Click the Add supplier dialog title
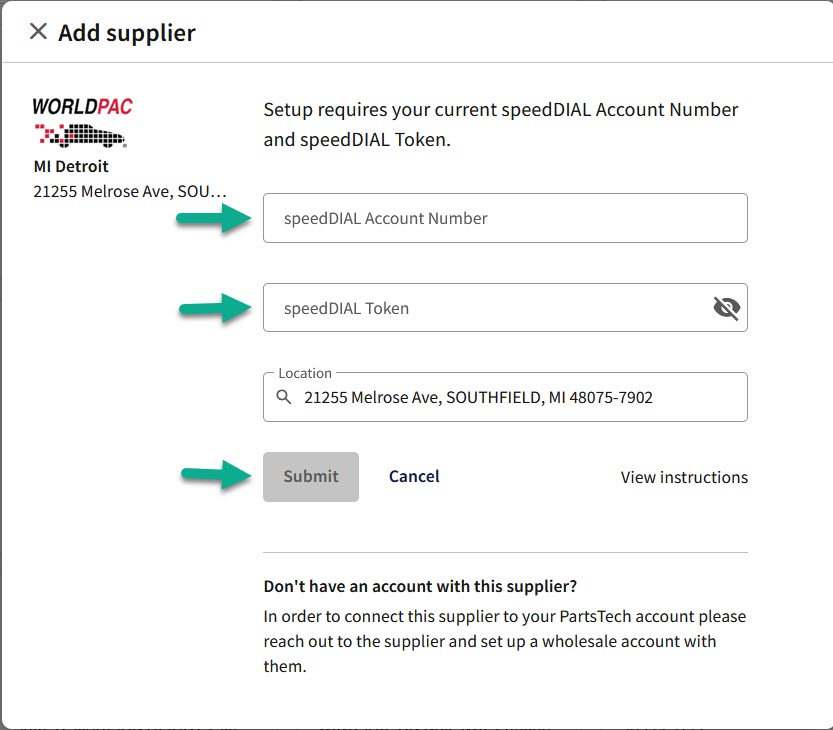This screenshot has width=833, height=730. pos(127,33)
